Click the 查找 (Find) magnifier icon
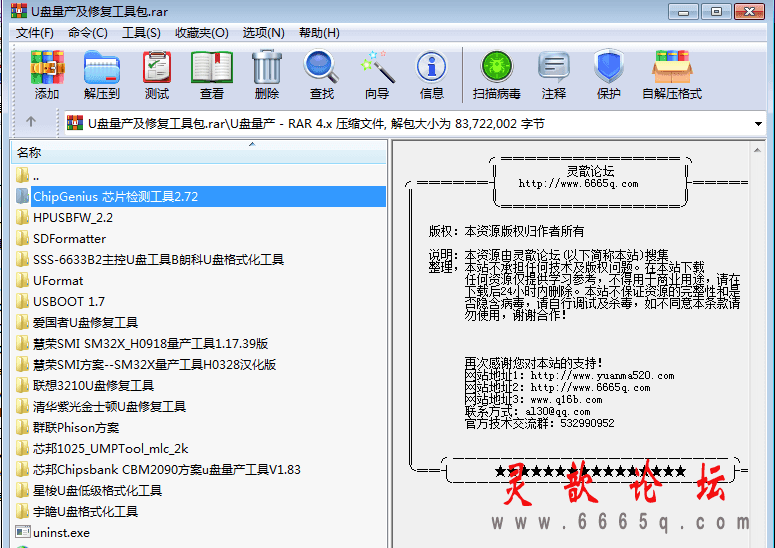This screenshot has width=775, height=548. point(322,67)
